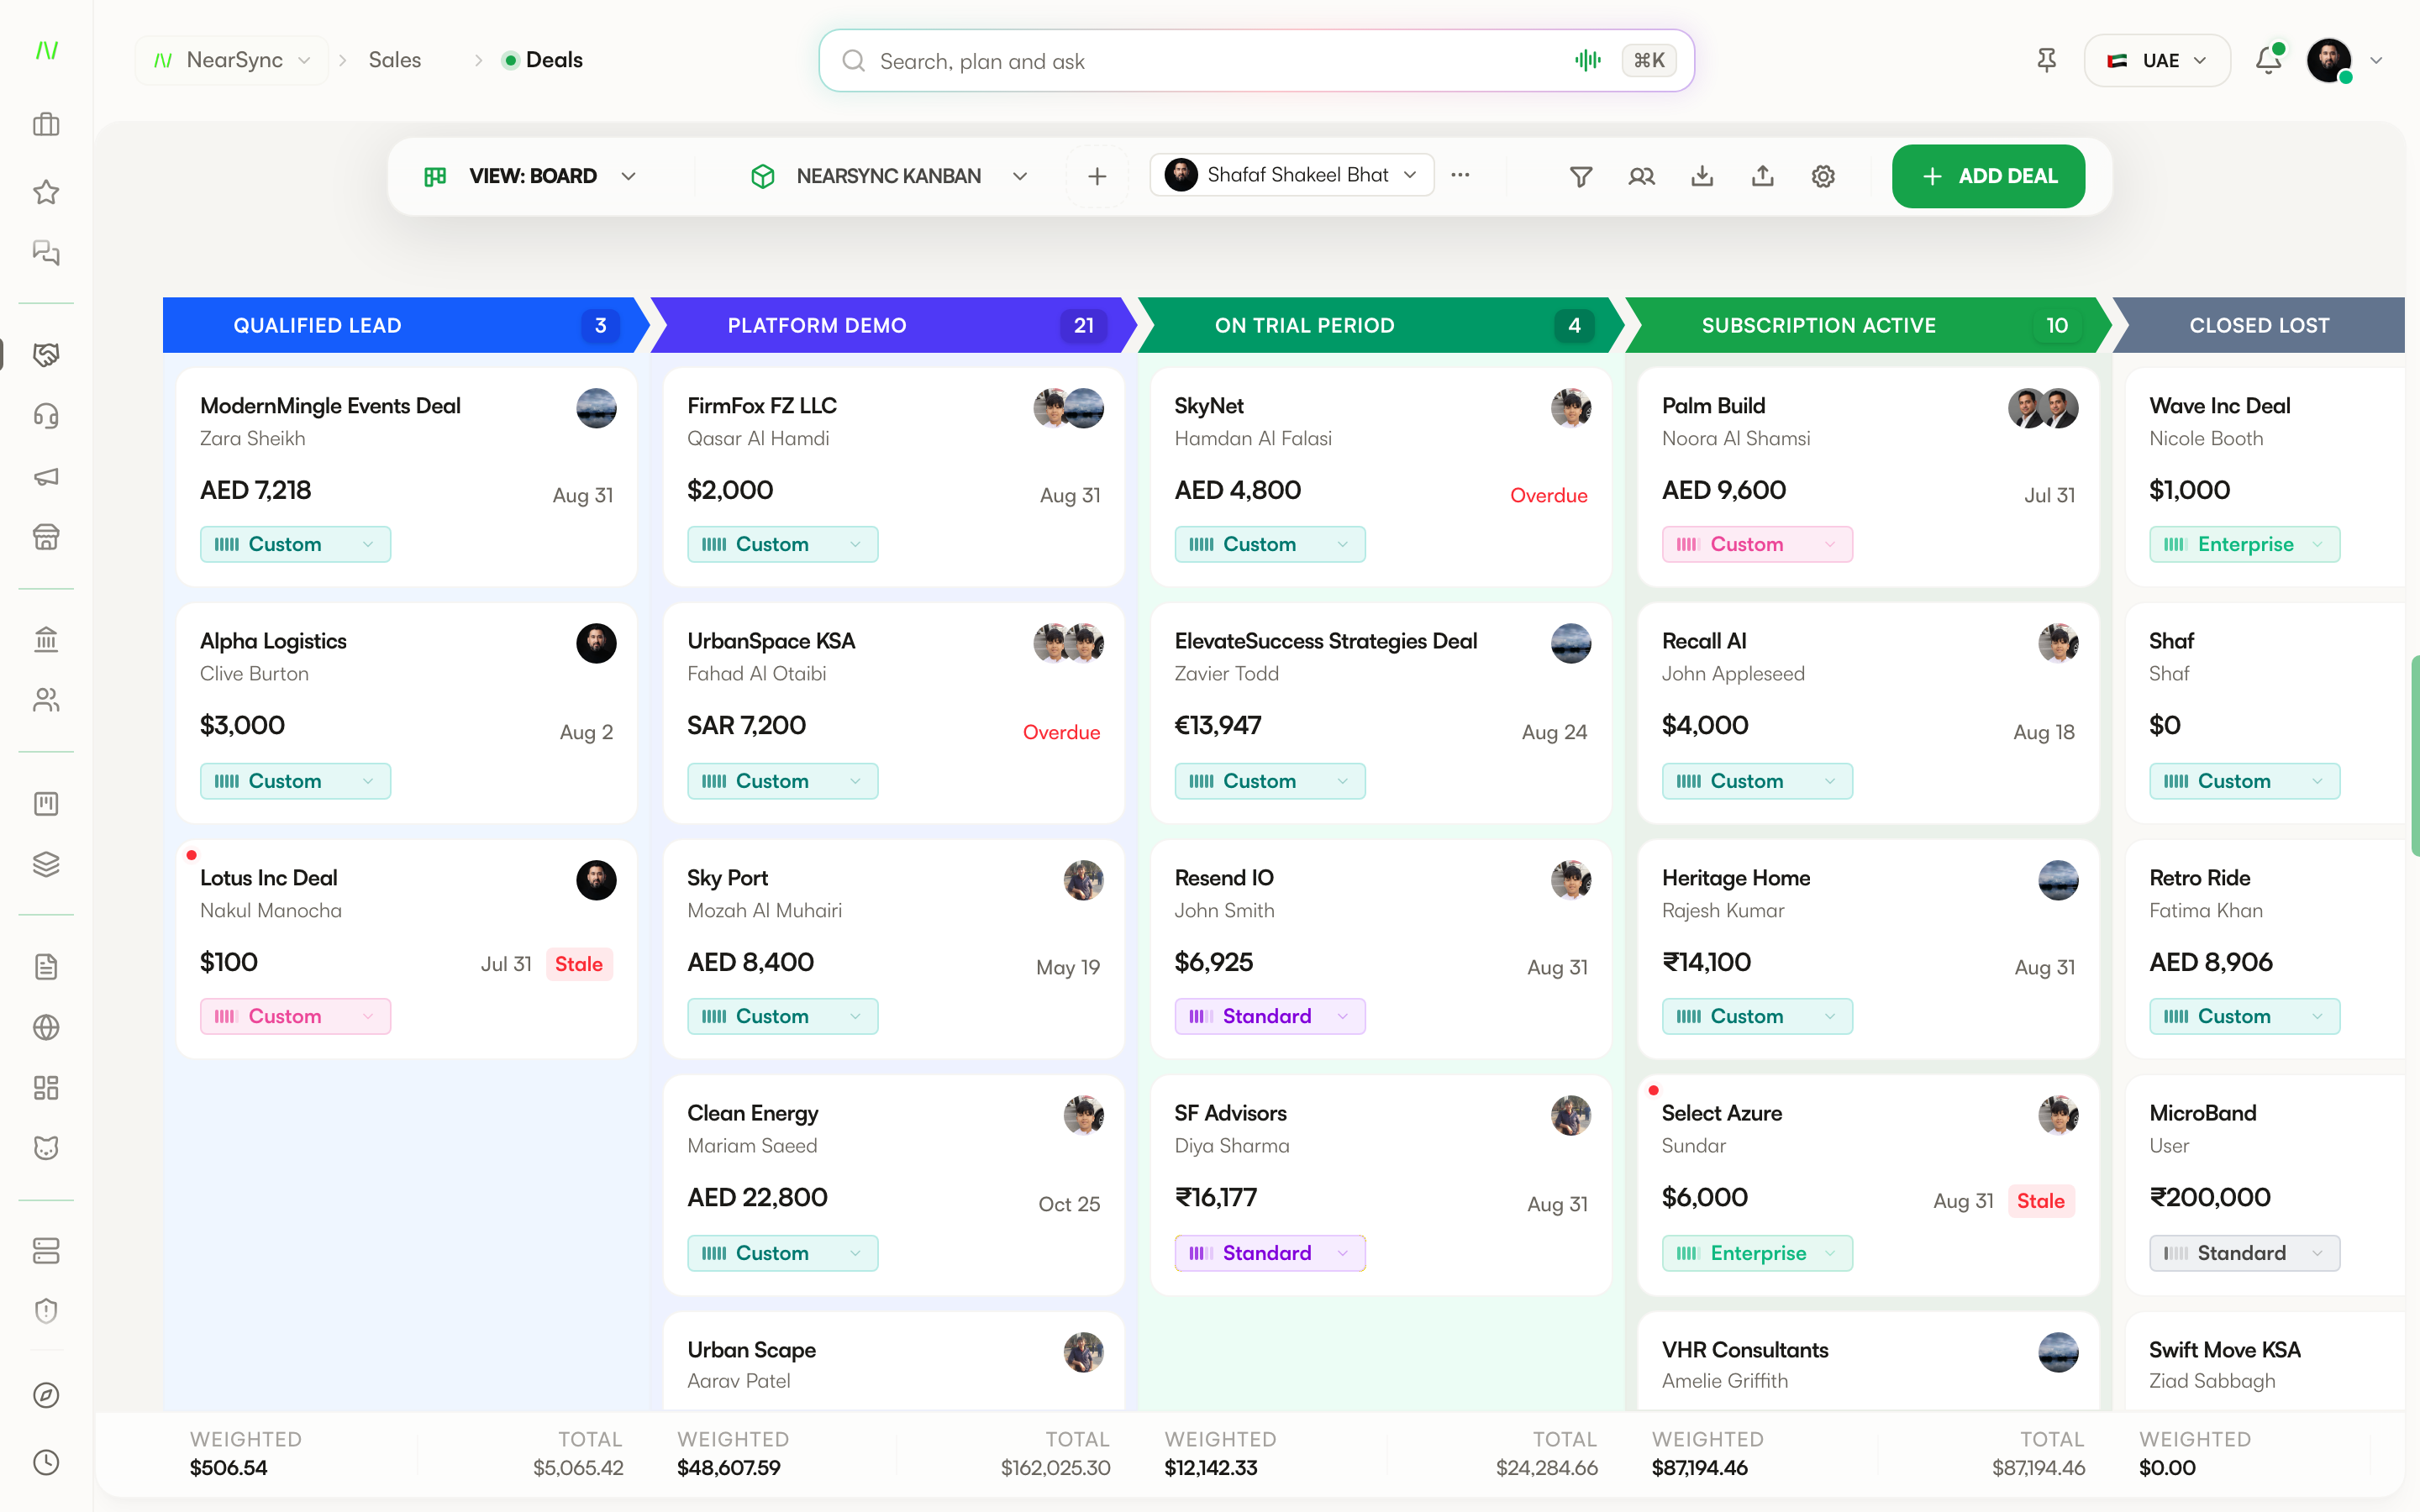Click AED 22,800 amount on Clean Energy

(757, 1198)
